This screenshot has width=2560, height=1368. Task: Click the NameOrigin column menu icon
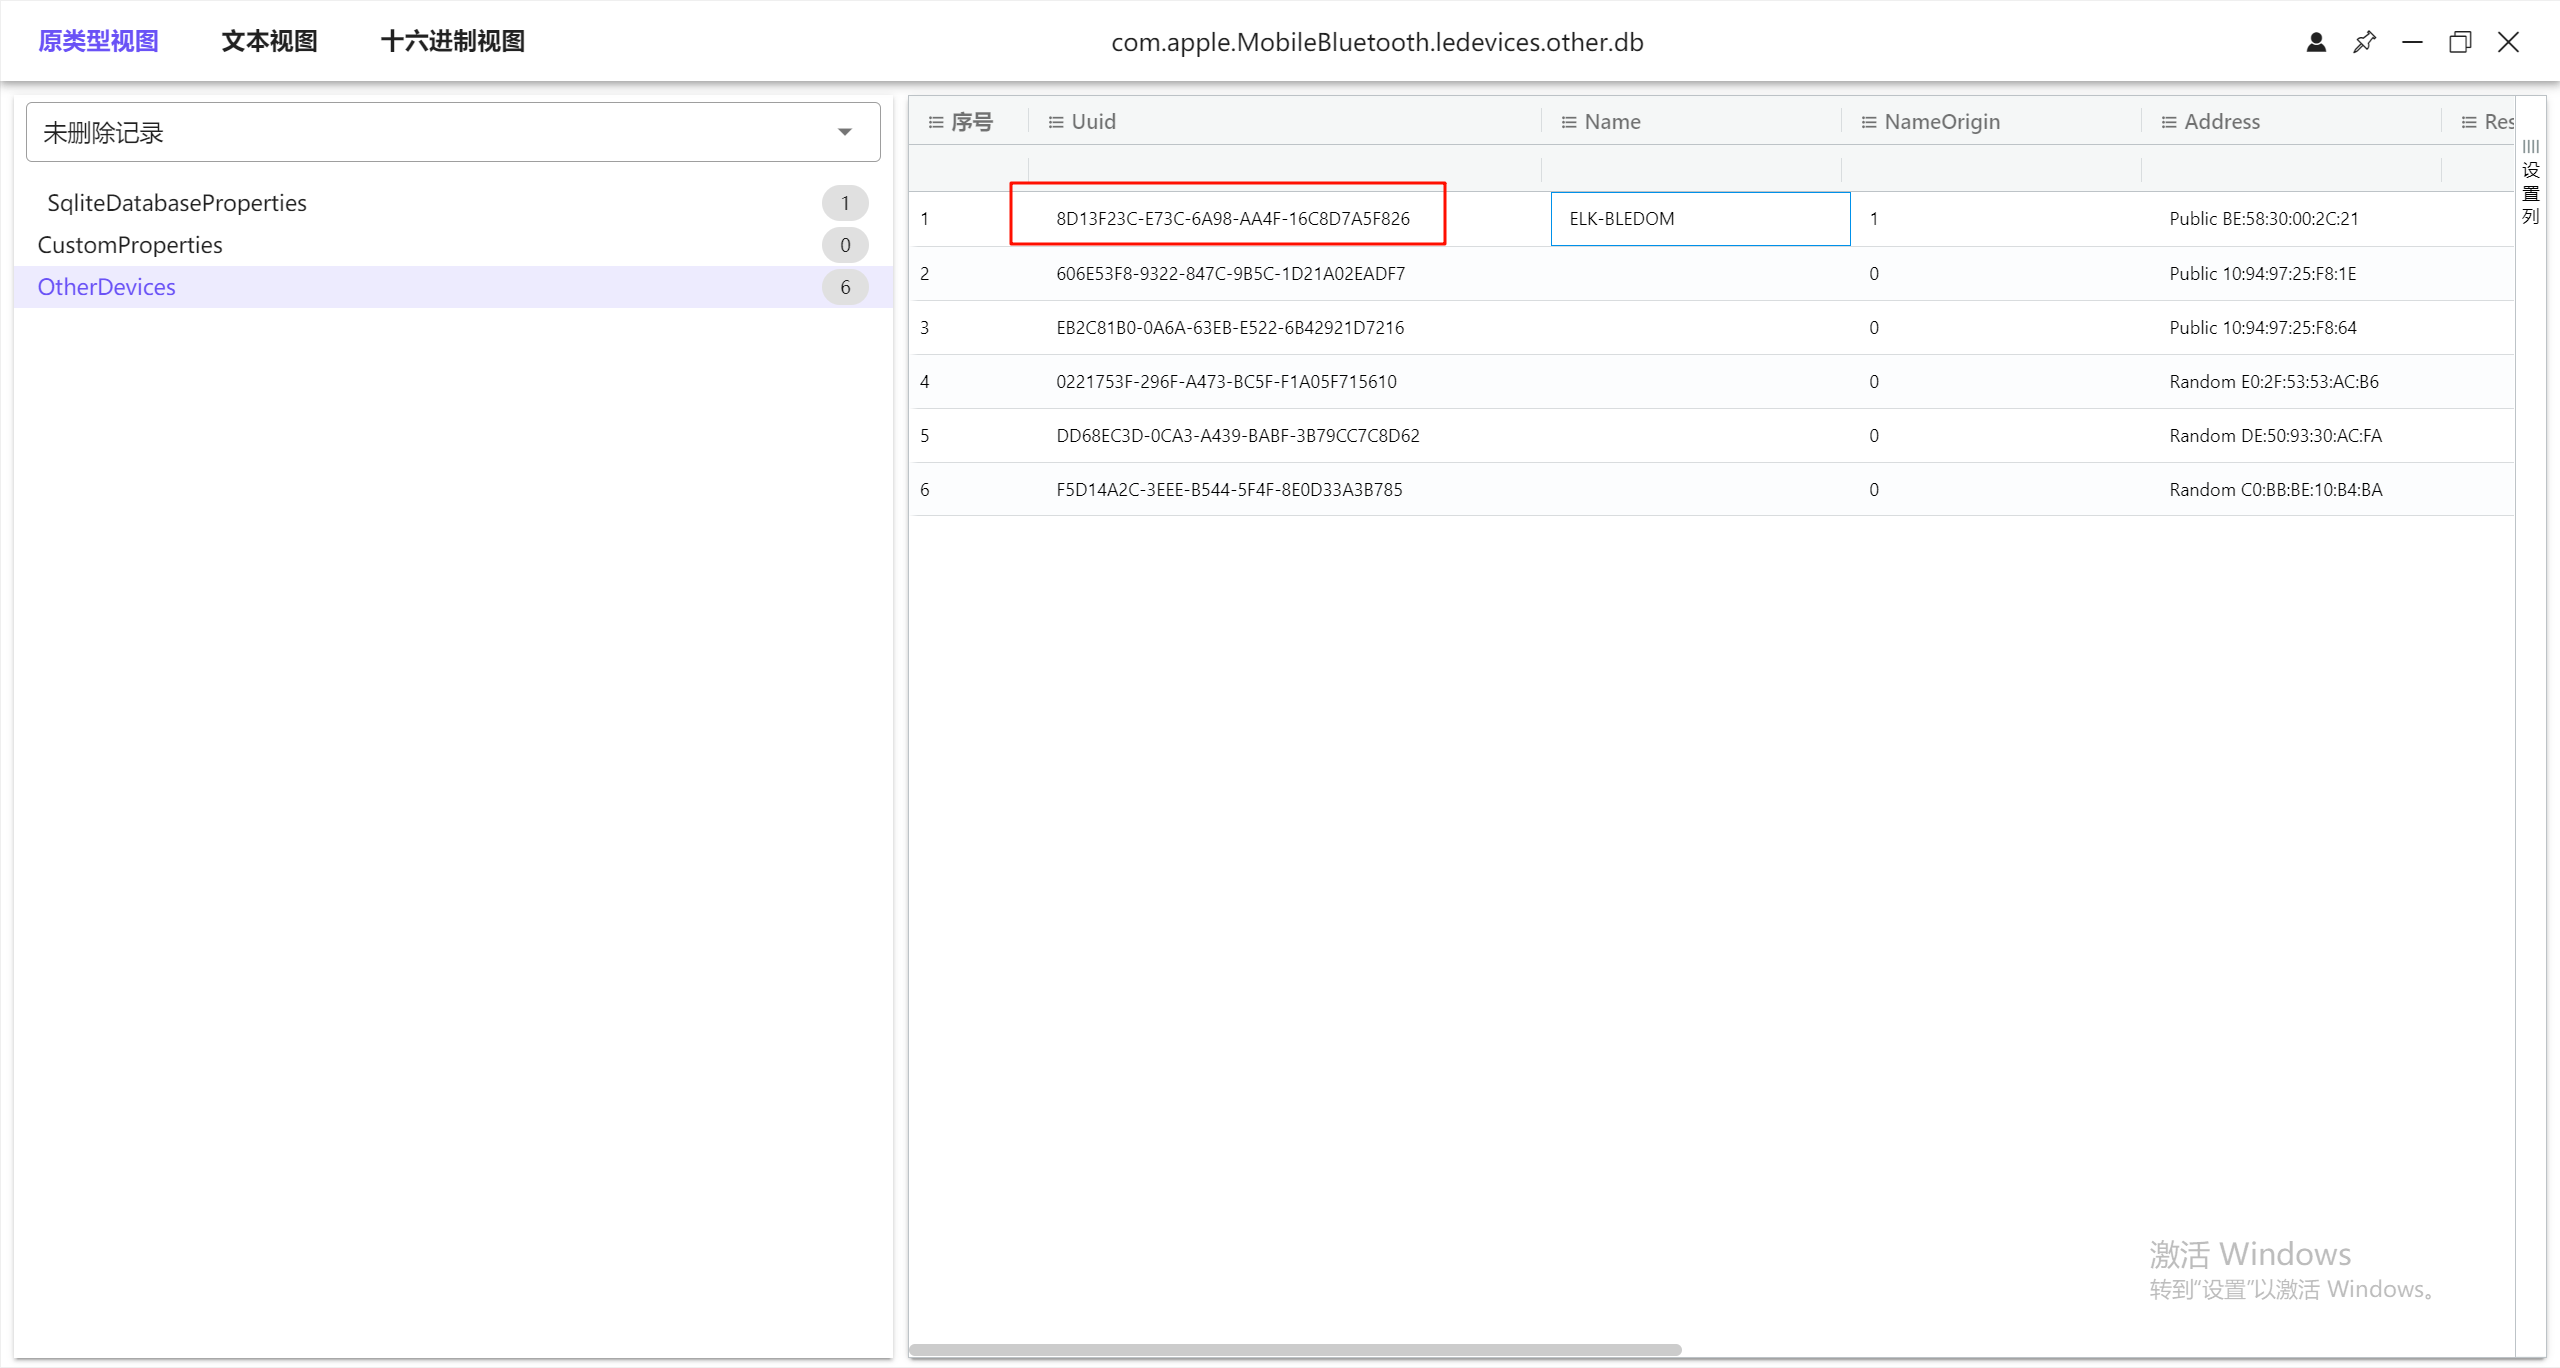point(1868,122)
